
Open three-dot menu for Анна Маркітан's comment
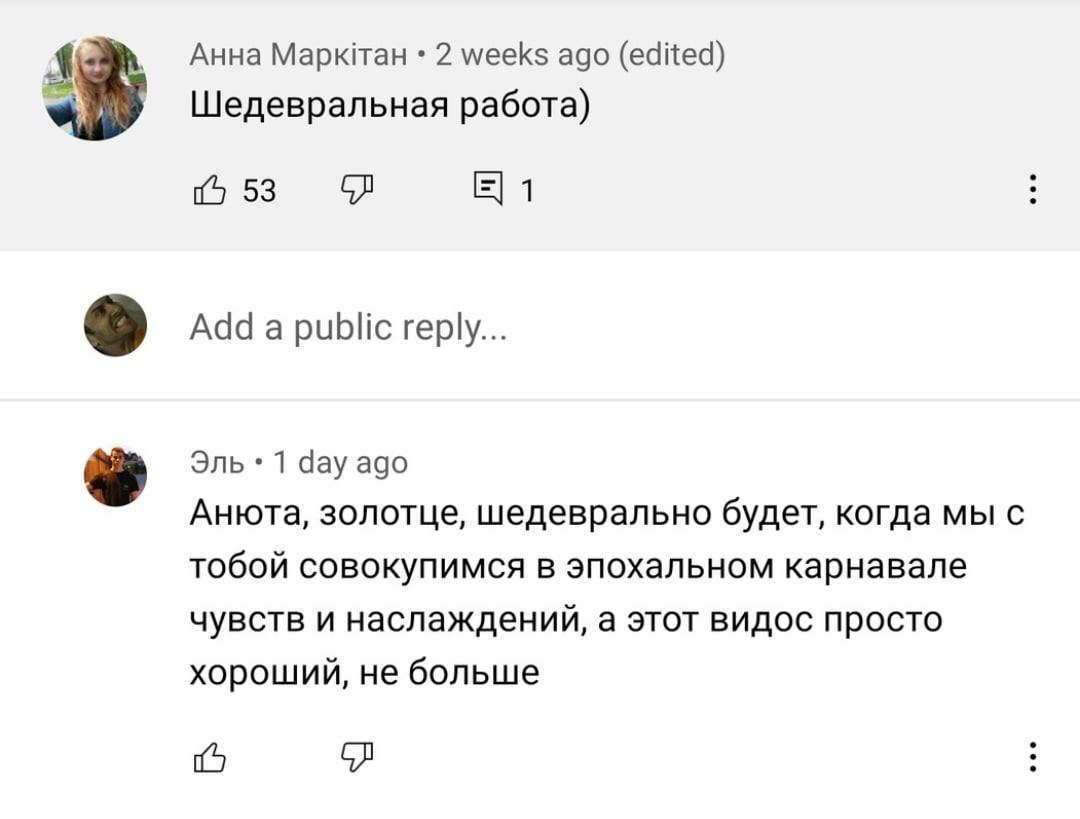pyautogui.click(x=1033, y=188)
